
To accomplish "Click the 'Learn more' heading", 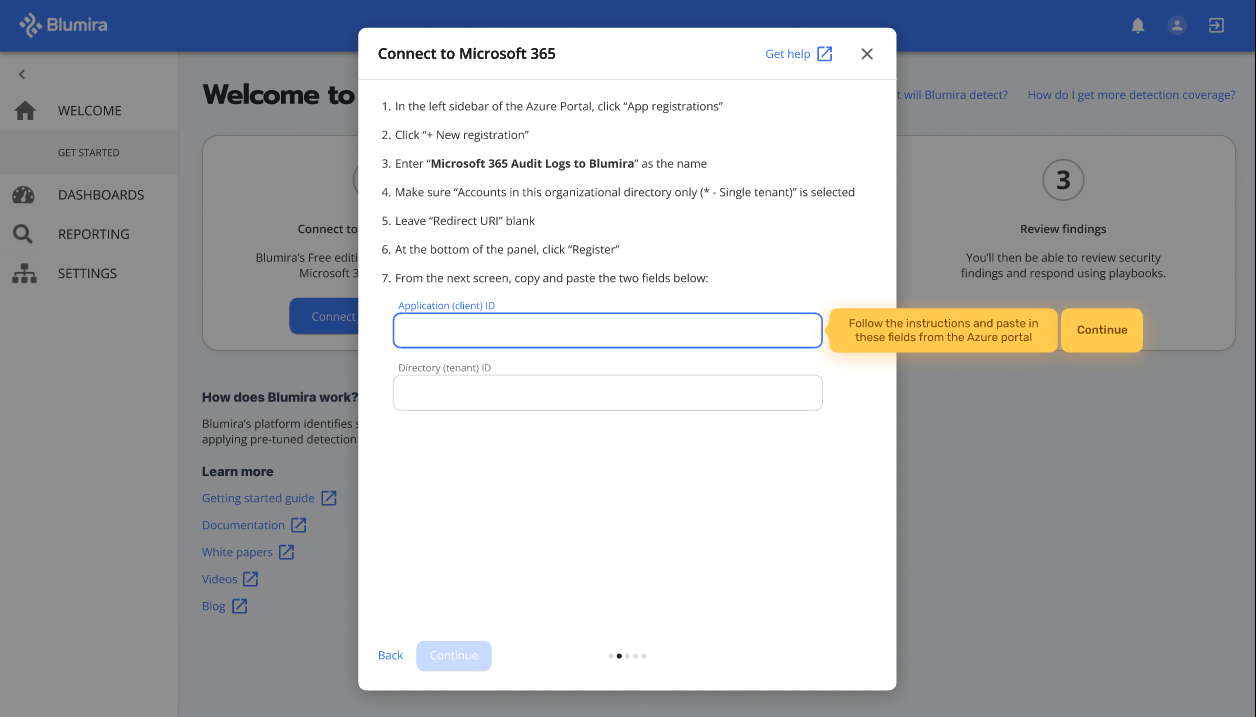I will (x=238, y=471).
